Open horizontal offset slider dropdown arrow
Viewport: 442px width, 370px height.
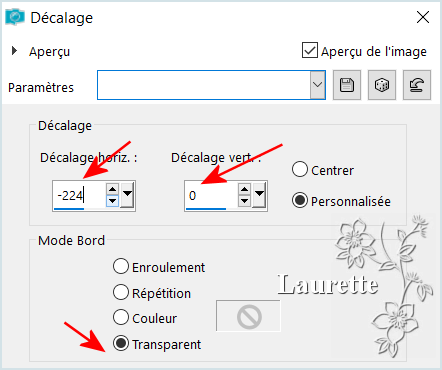point(127,195)
